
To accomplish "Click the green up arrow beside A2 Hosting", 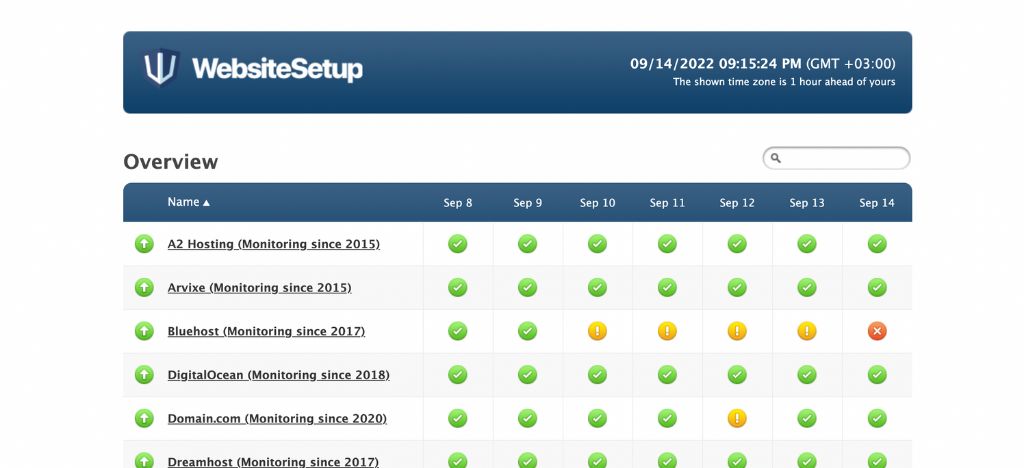I will point(144,244).
